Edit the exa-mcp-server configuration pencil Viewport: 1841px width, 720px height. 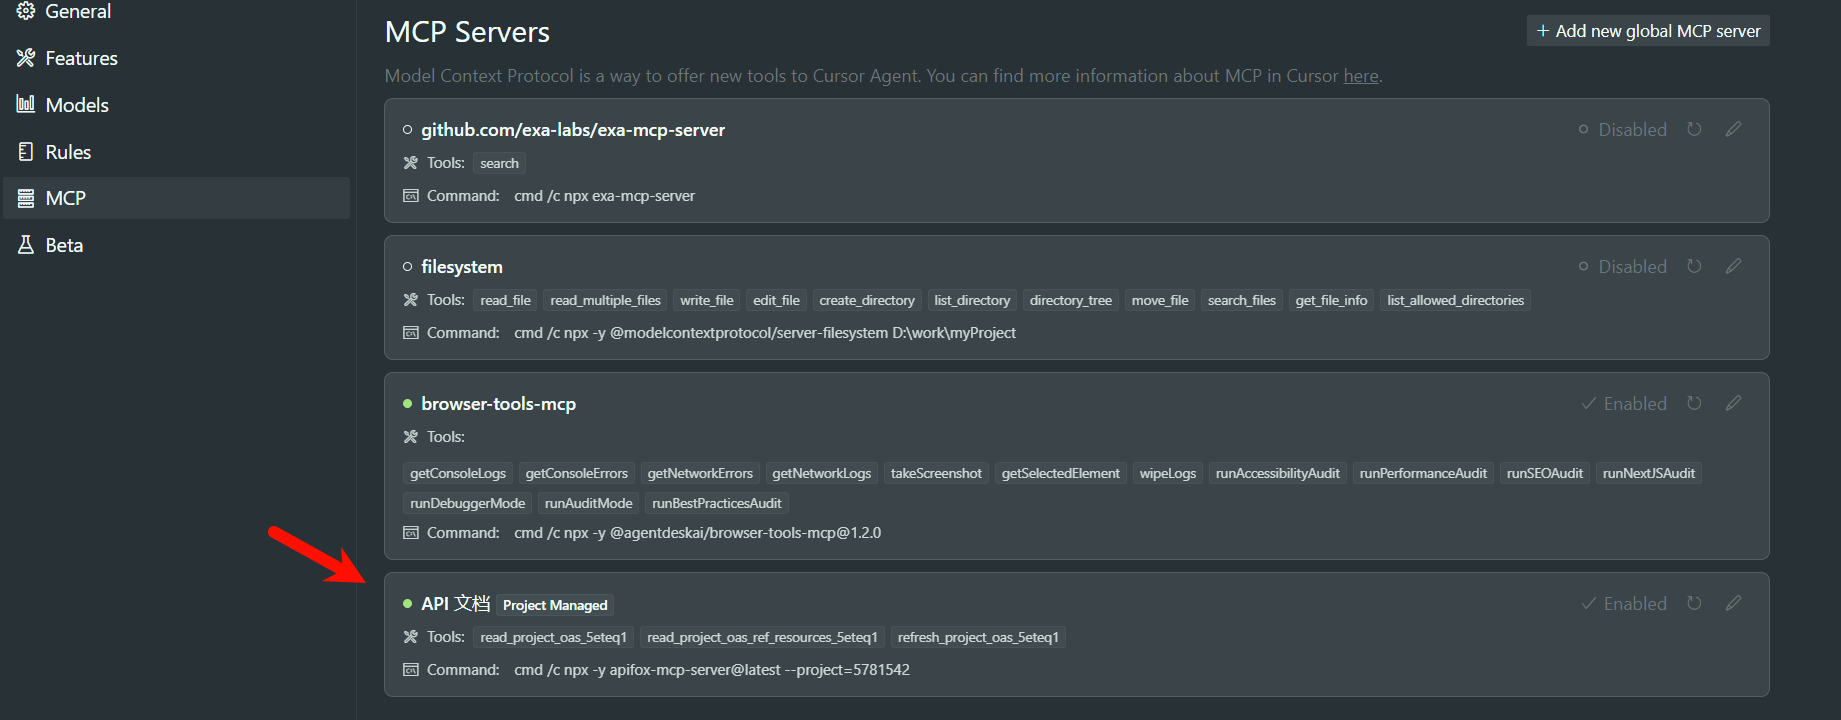pos(1733,129)
